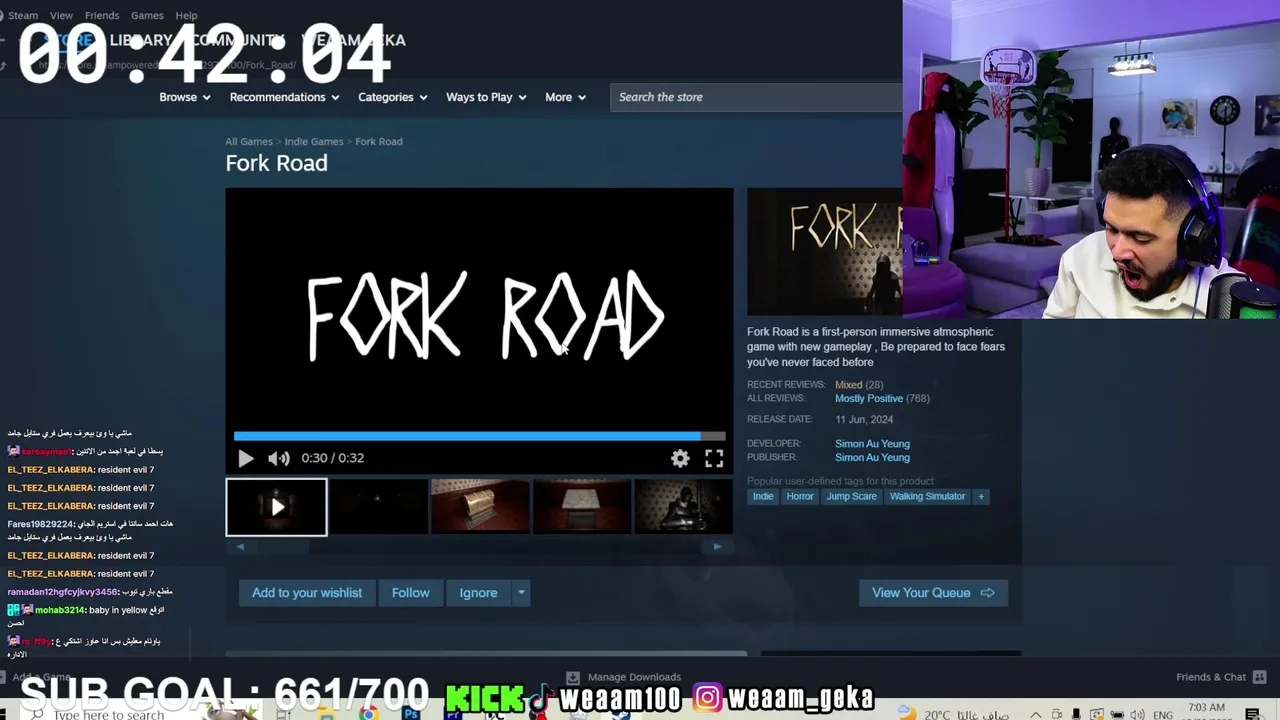Select the Walking Simulator tag

[x=927, y=496]
